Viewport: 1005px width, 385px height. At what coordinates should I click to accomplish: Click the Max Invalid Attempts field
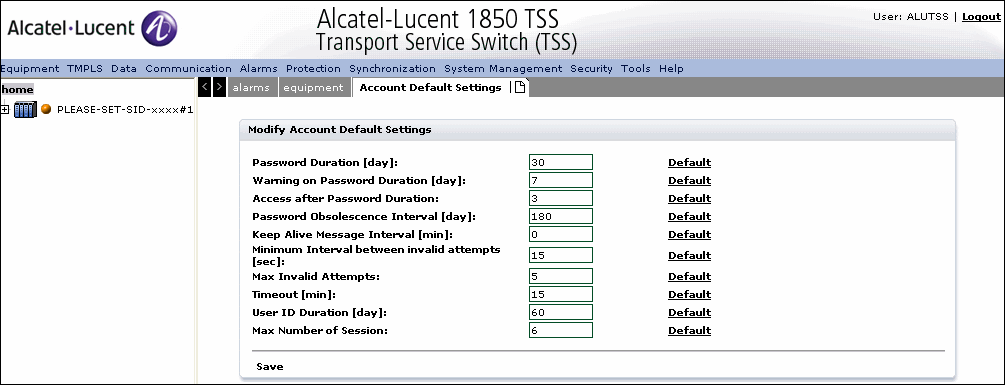561,276
